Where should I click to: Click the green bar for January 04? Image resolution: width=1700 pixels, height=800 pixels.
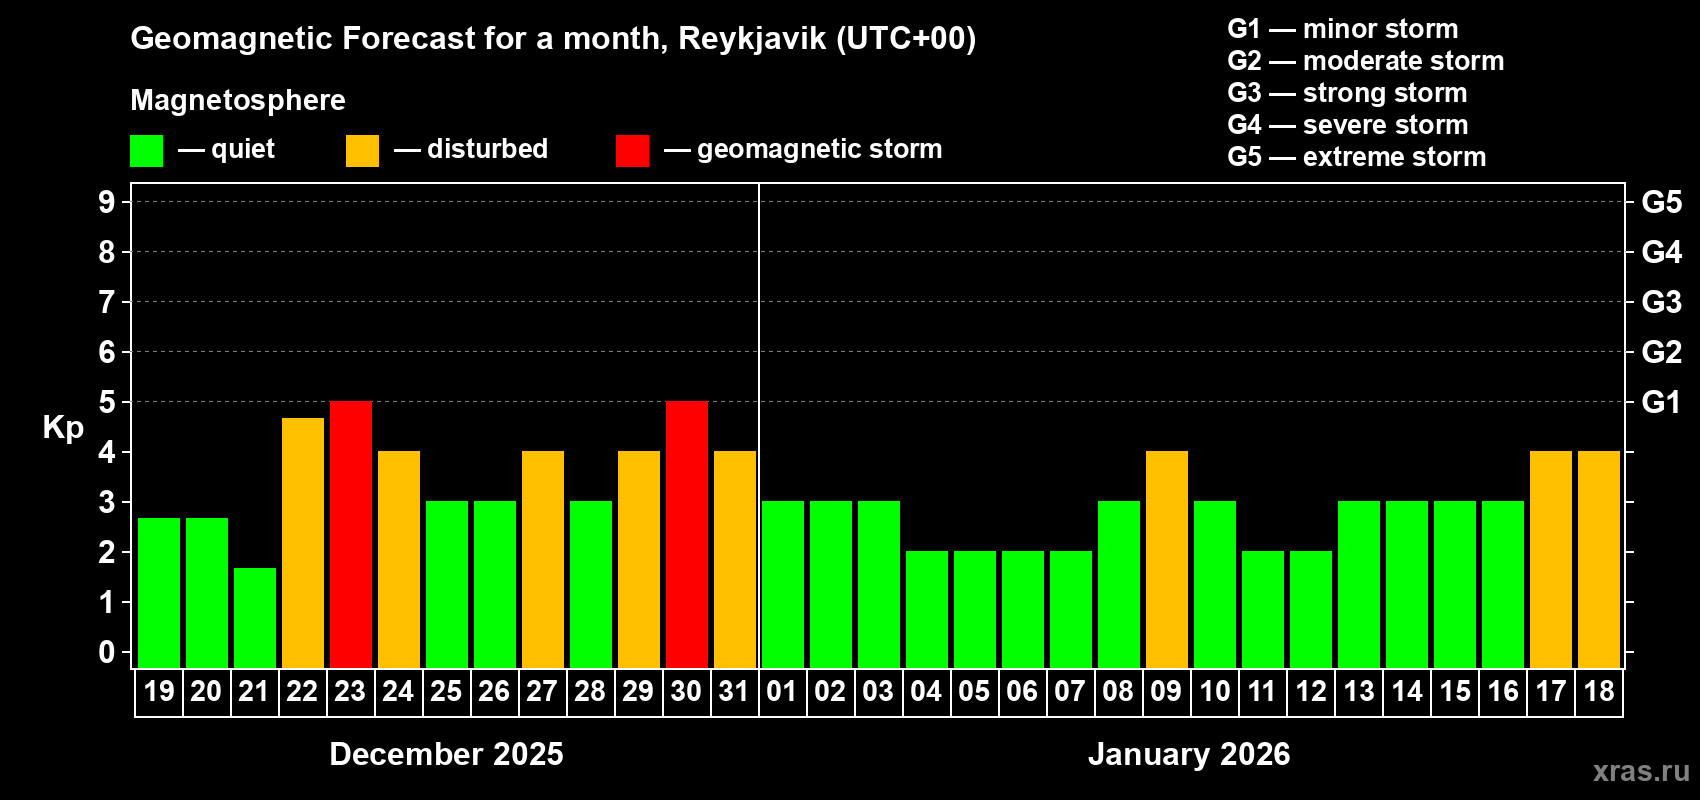coord(927,610)
